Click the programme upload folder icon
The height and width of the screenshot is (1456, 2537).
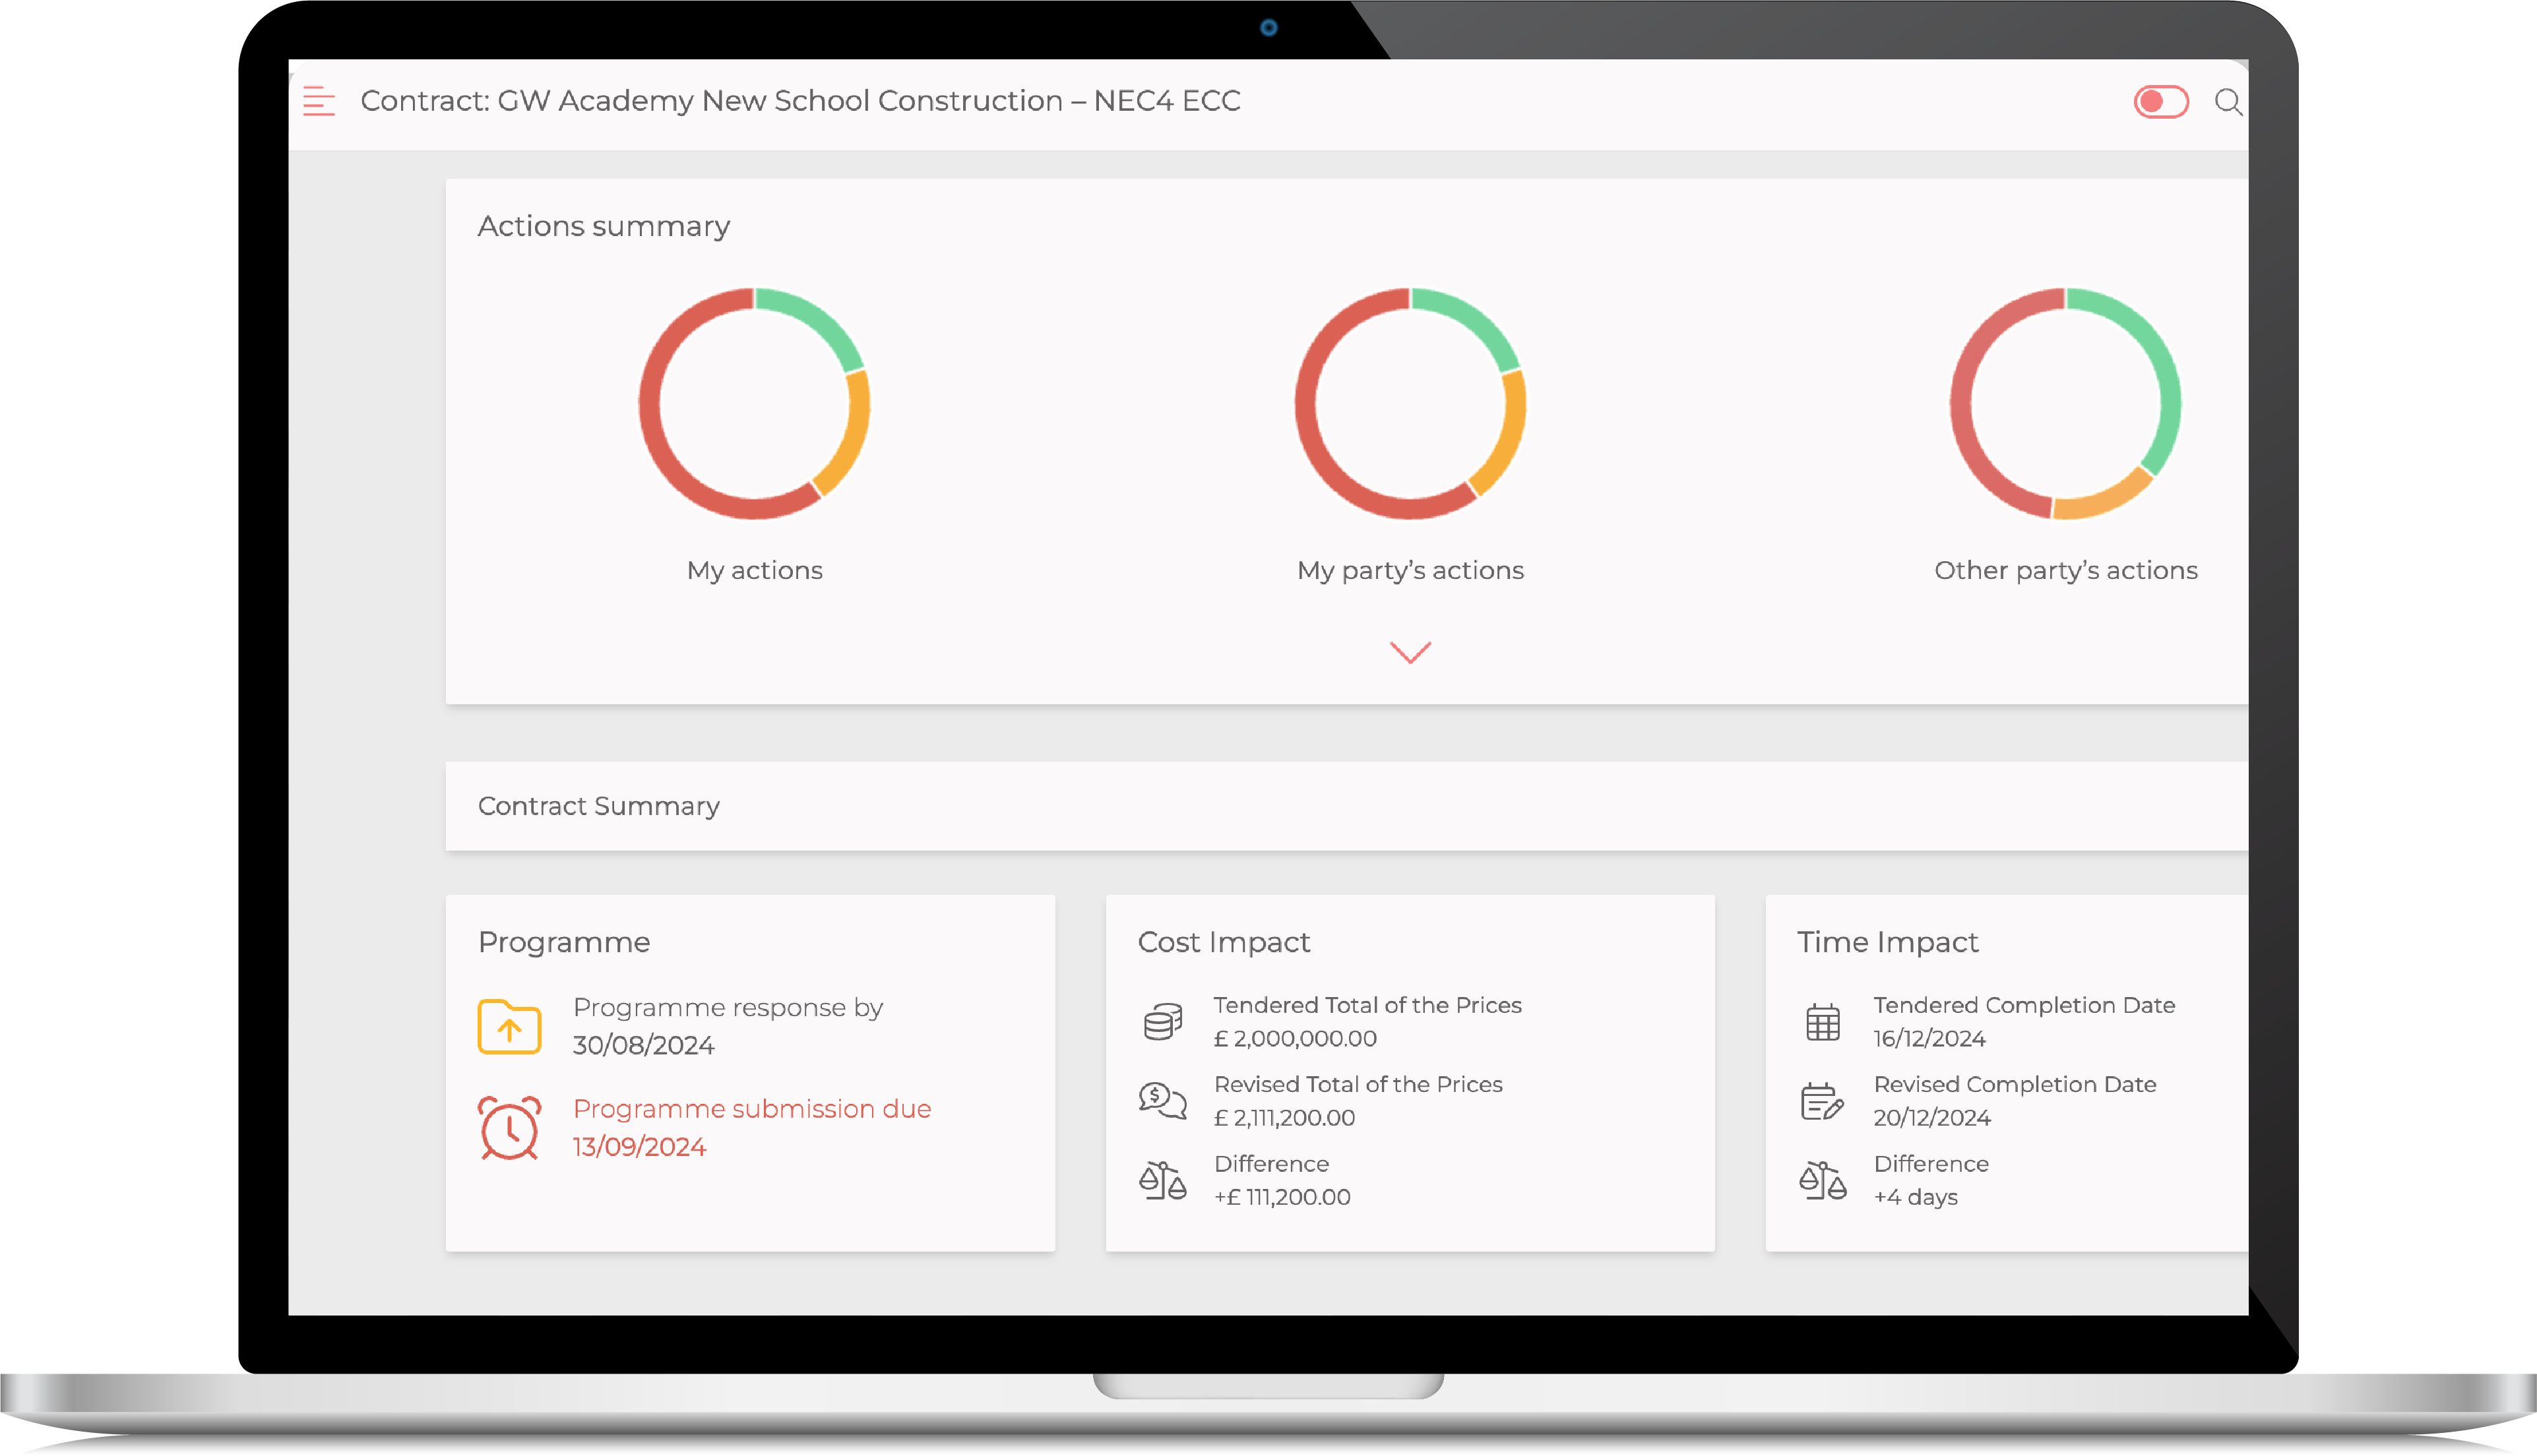point(509,1026)
